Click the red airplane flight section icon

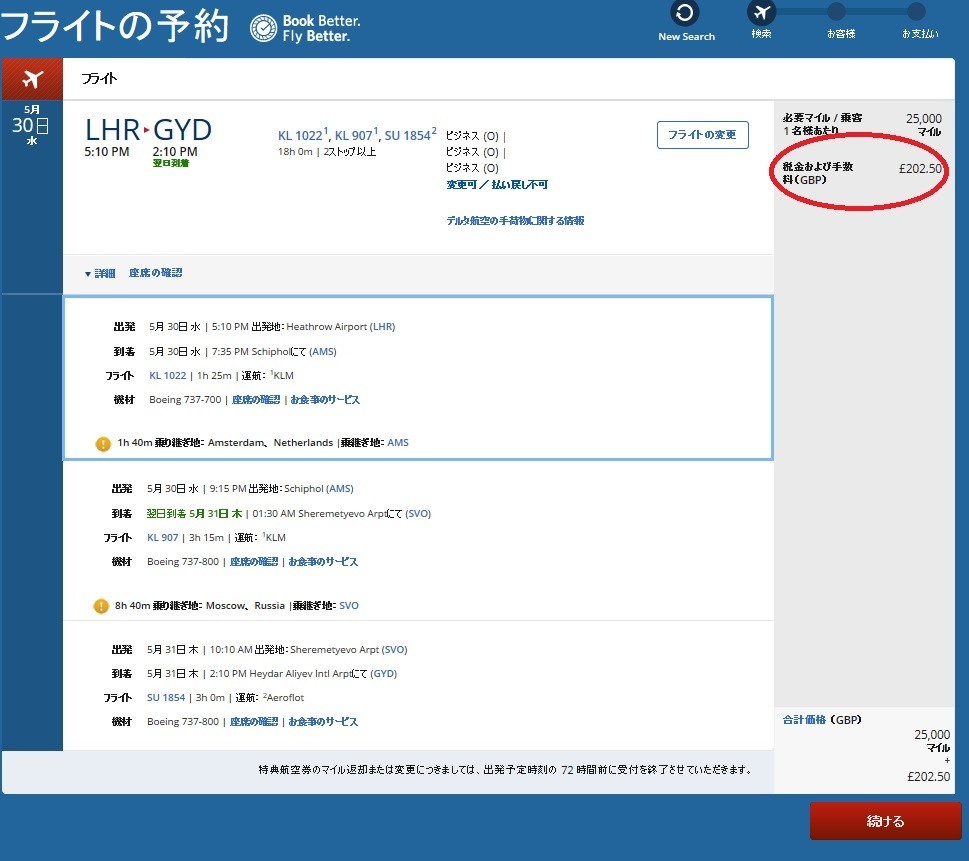32,79
